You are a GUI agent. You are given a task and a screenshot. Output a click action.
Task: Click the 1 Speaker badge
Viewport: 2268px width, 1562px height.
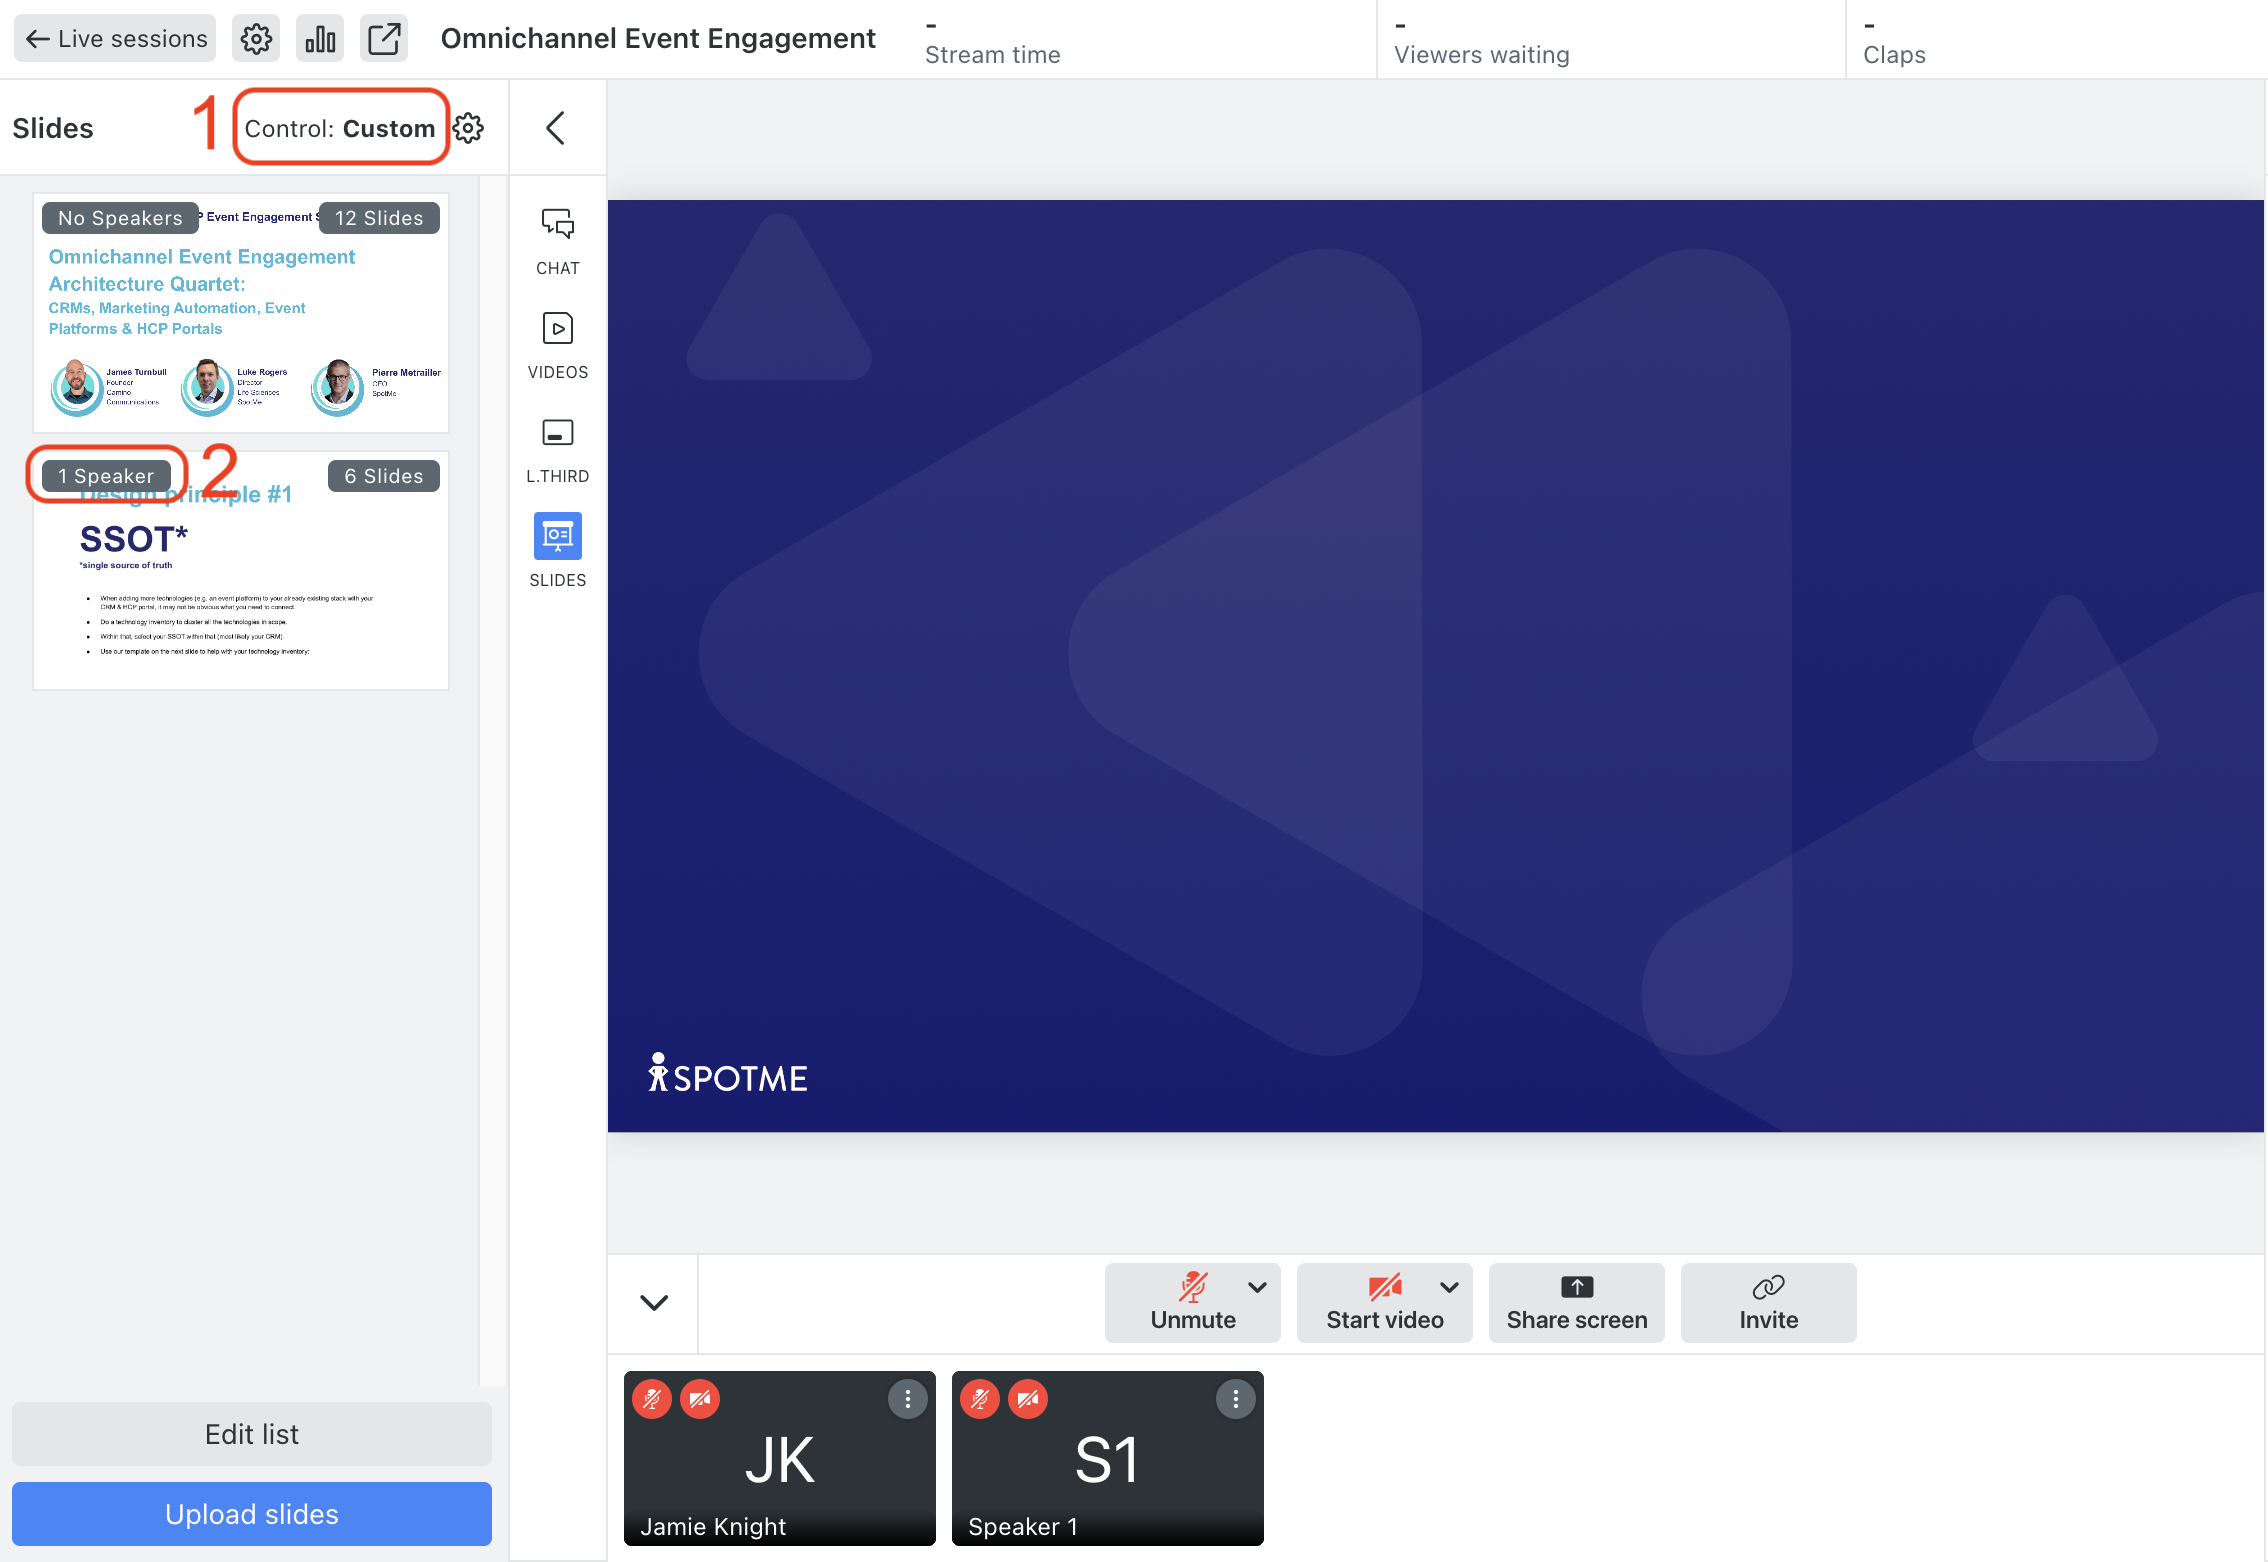click(x=106, y=476)
